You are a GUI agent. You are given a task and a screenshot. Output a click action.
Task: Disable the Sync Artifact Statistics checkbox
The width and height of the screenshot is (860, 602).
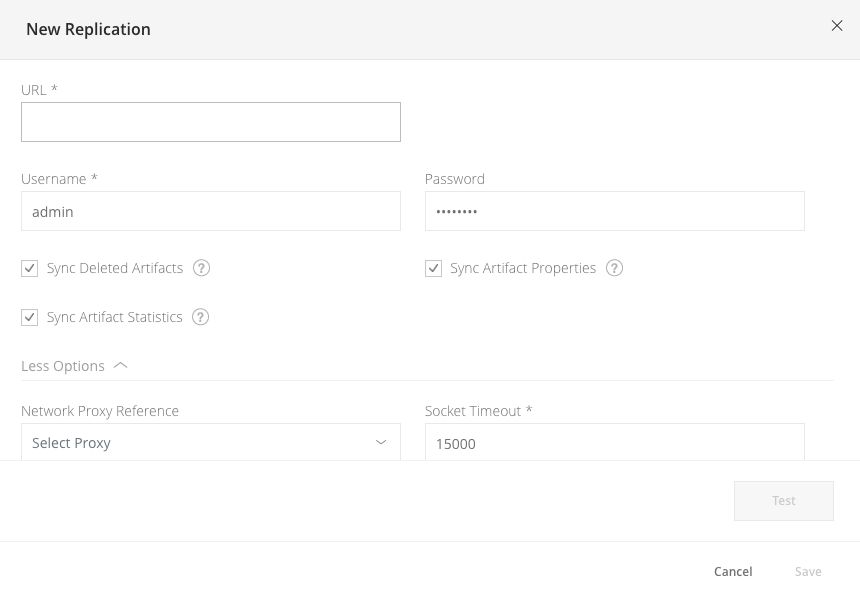(30, 317)
